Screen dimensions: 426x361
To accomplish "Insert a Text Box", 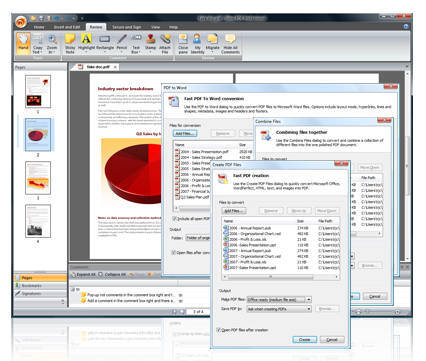I will [x=136, y=43].
